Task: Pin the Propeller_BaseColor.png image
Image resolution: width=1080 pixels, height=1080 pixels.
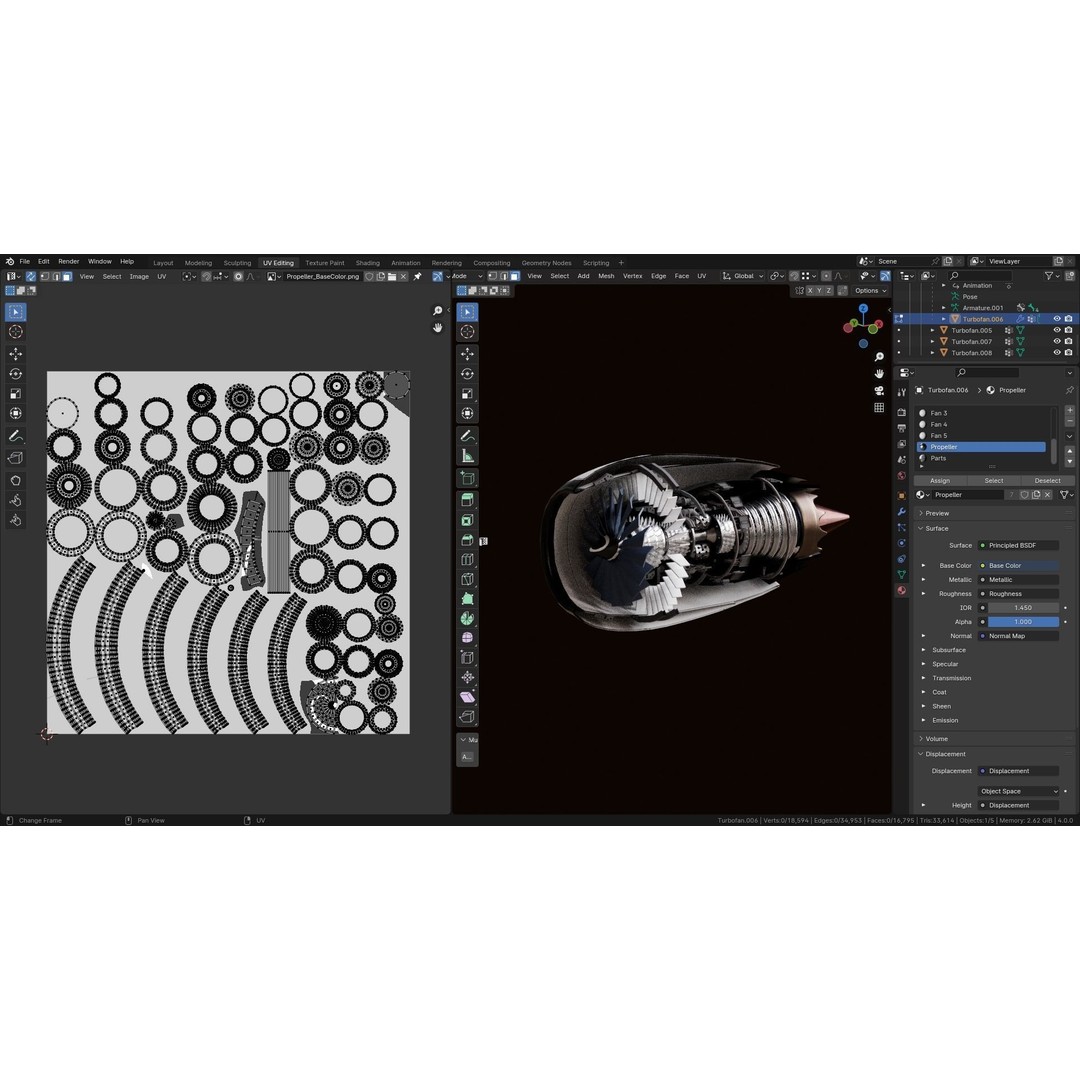Action: [417, 276]
